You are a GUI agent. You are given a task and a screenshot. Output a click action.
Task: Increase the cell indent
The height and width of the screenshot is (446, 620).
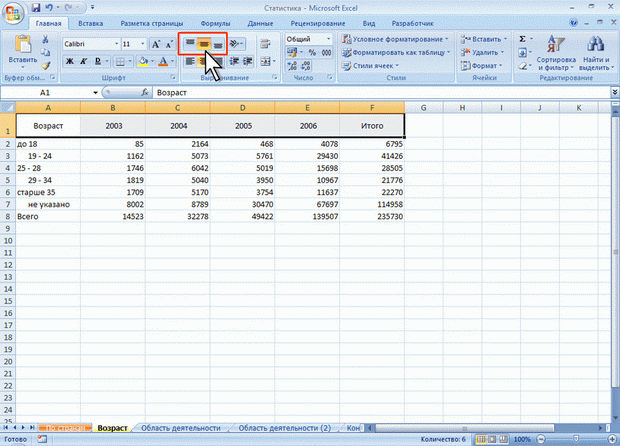pyautogui.click(x=248, y=61)
